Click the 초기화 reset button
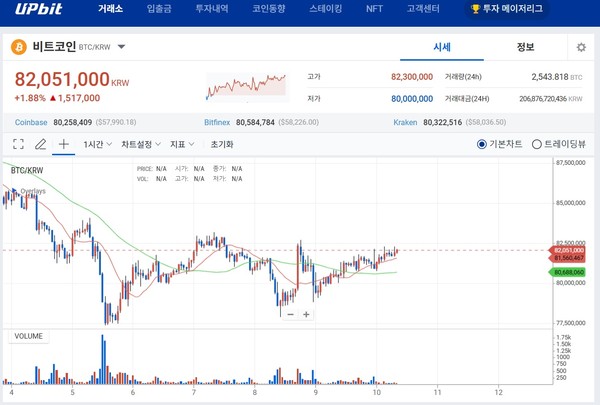 coord(221,144)
